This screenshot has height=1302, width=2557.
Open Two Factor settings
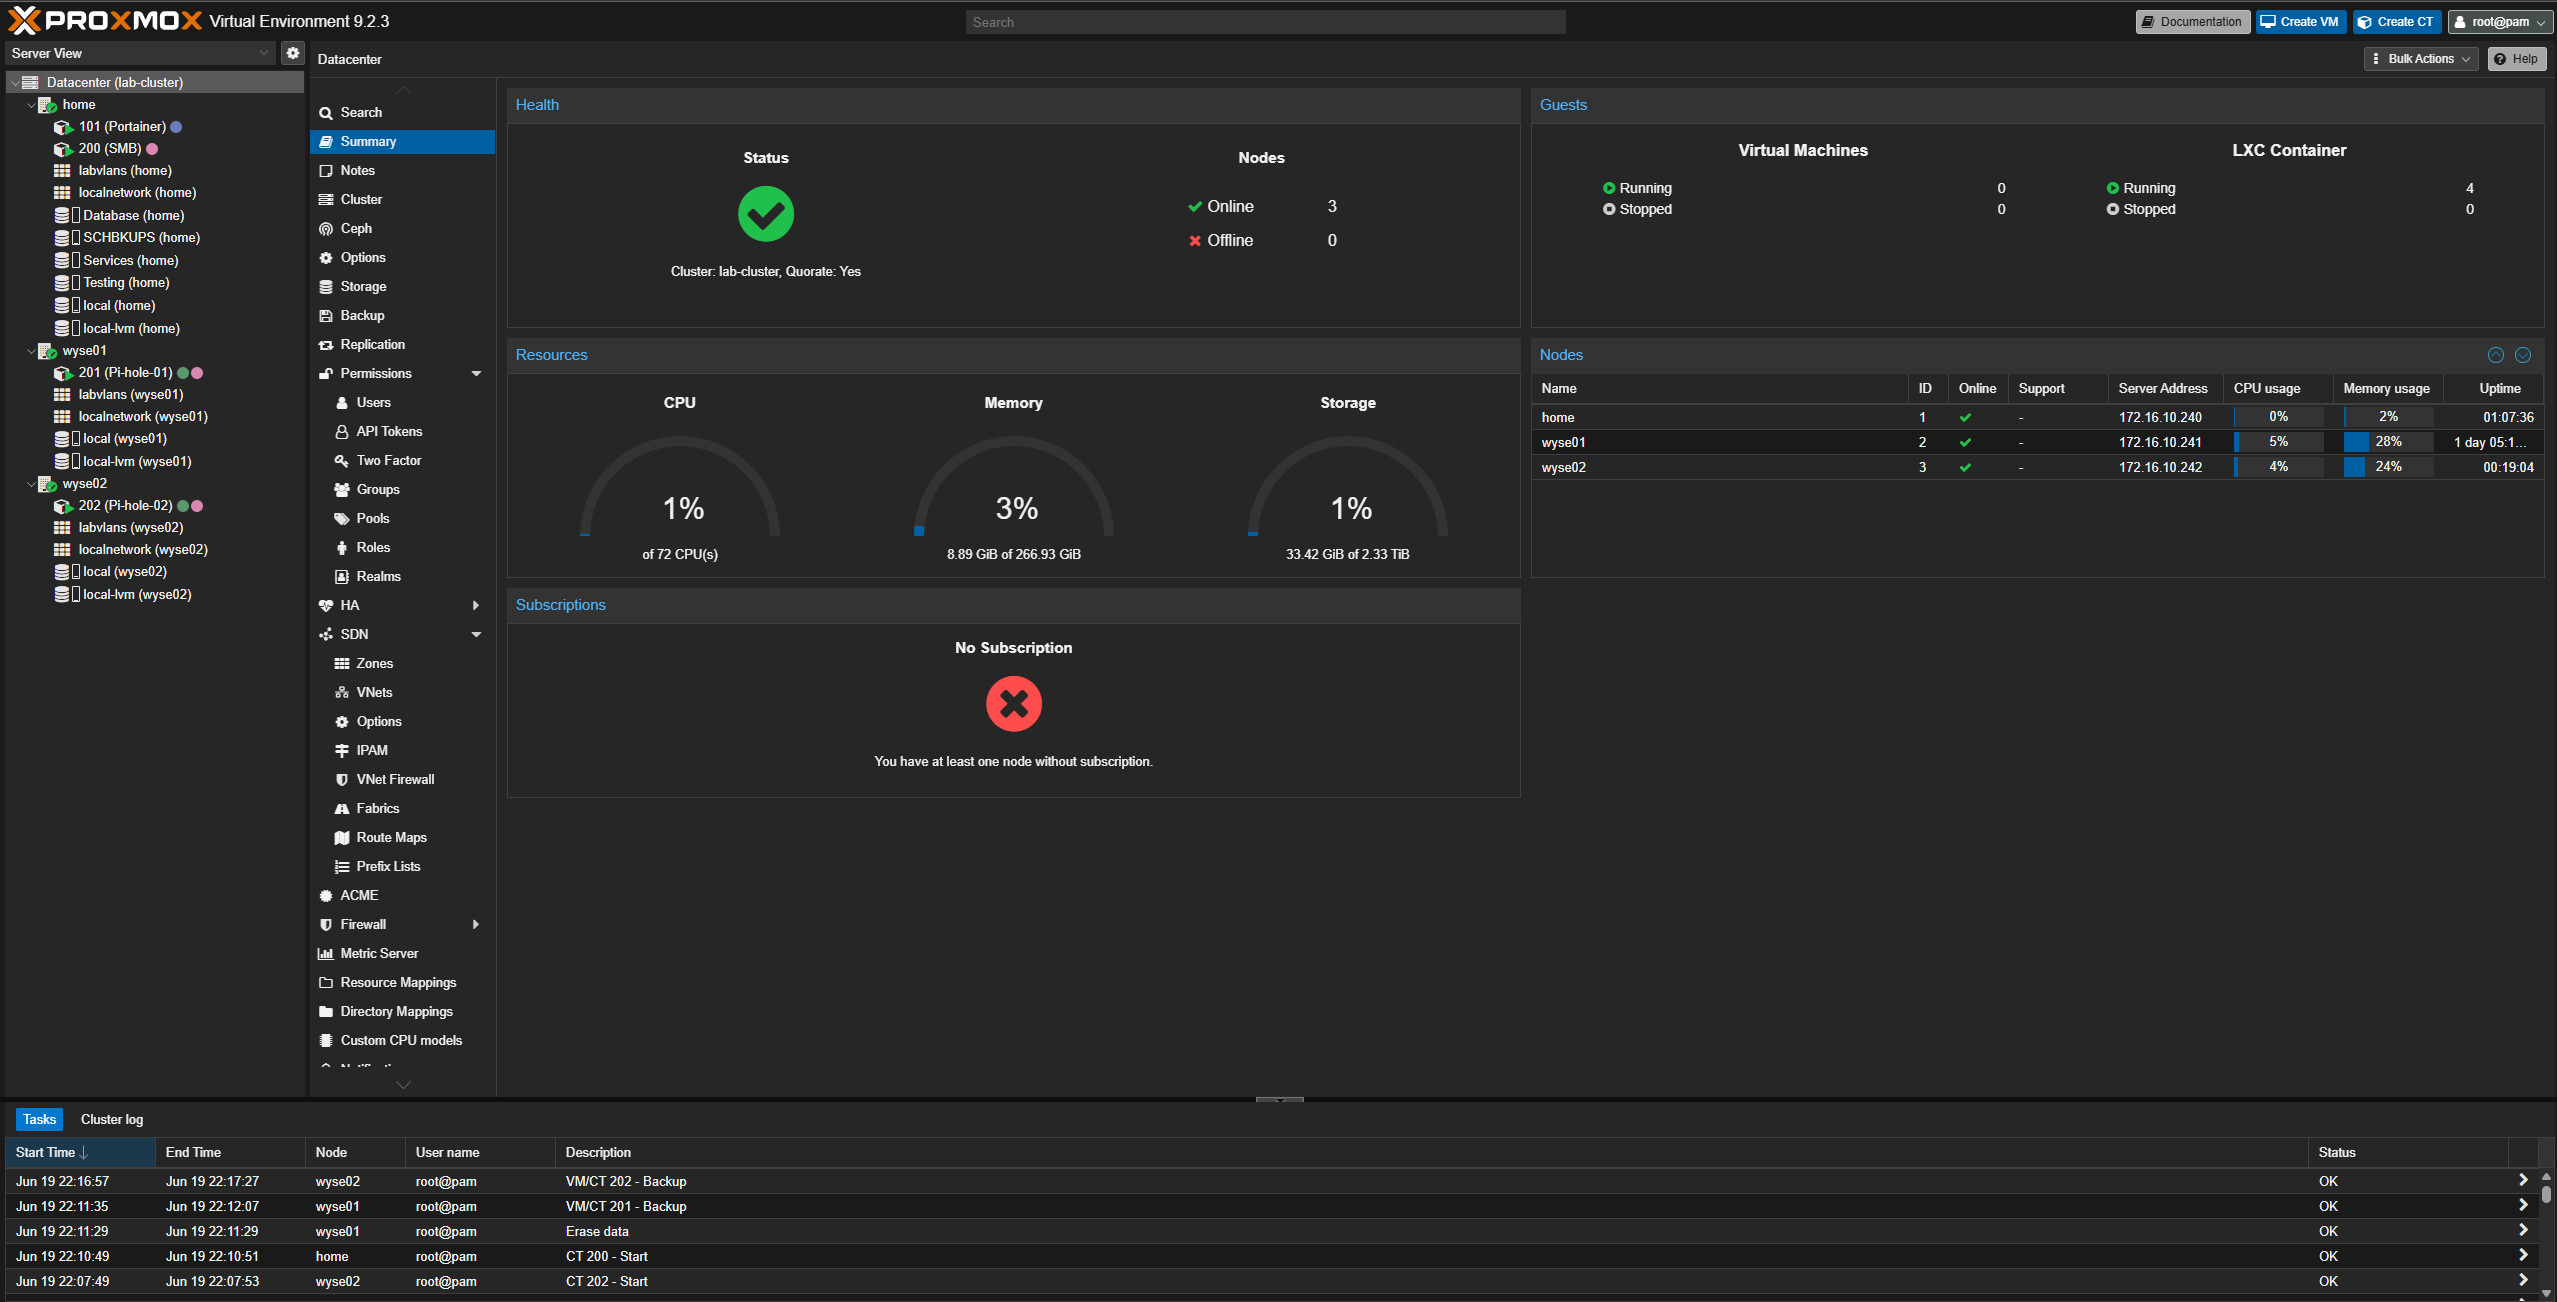click(x=388, y=460)
